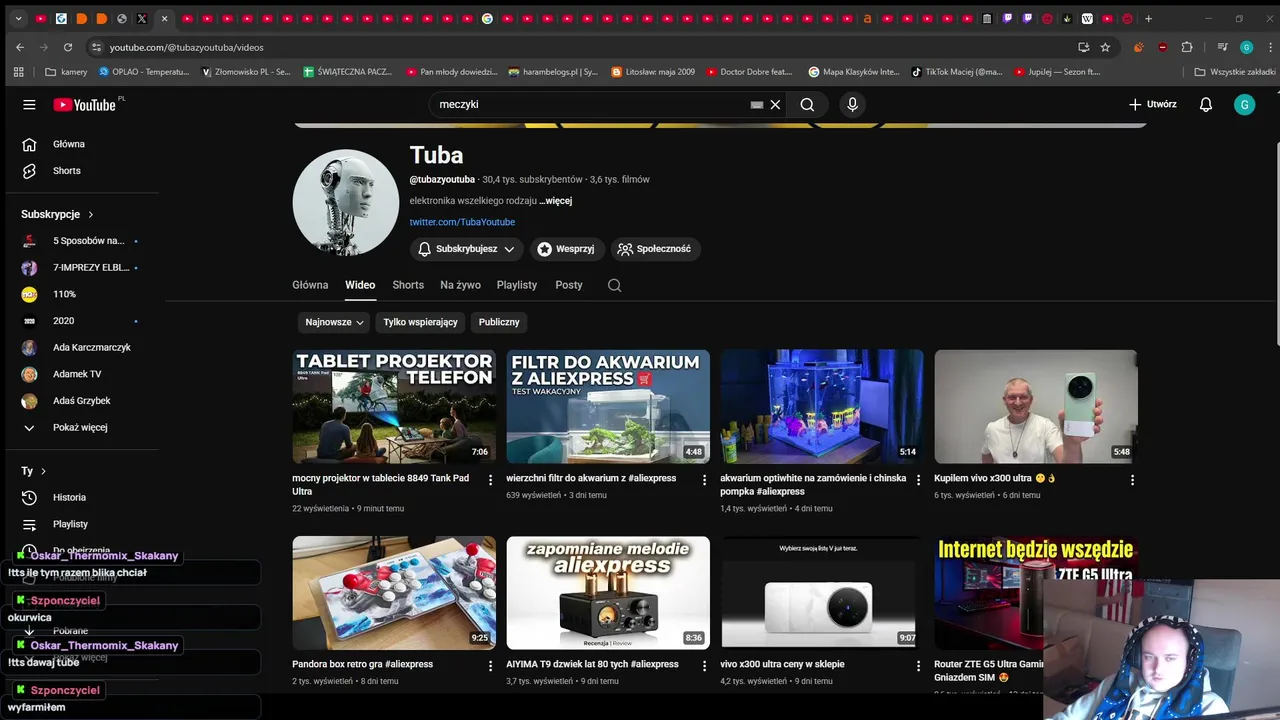Click the browser address bar URL

187,47
